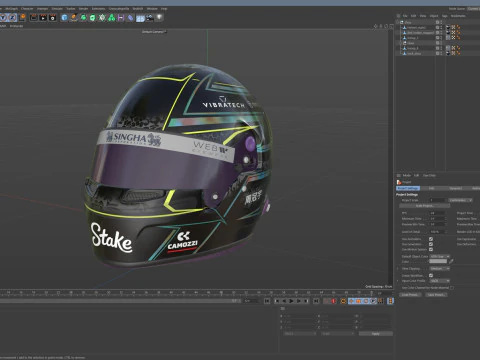Click the green Volume Builder icon
The height and width of the screenshot is (360, 480).
coord(112,18)
